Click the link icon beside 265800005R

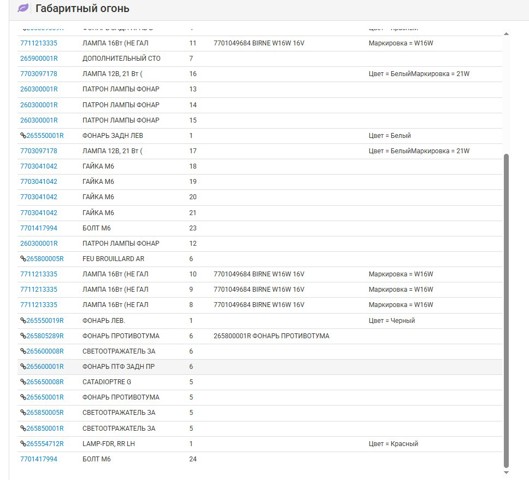tap(23, 259)
